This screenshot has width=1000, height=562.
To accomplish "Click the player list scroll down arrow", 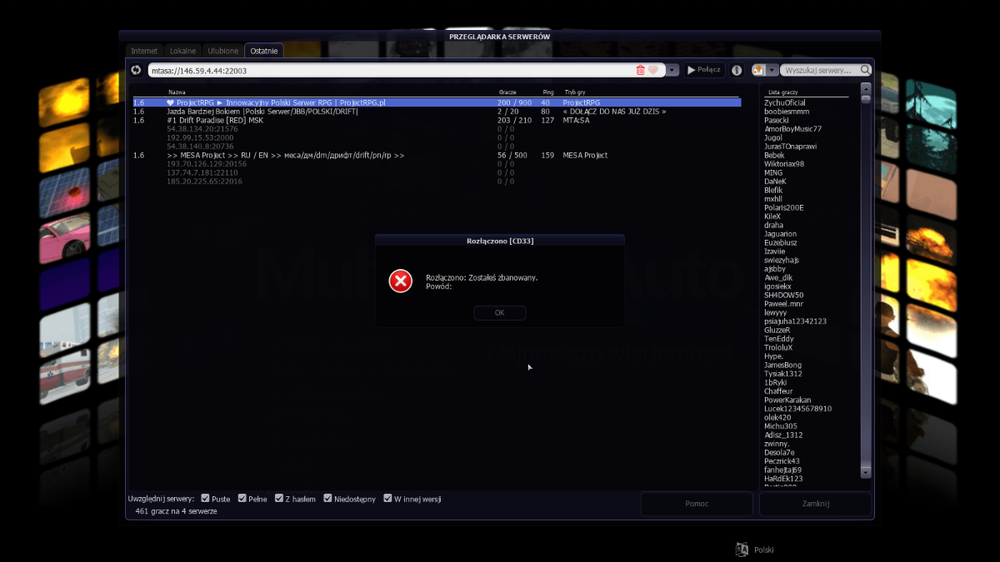I will [x=865, y=473].
